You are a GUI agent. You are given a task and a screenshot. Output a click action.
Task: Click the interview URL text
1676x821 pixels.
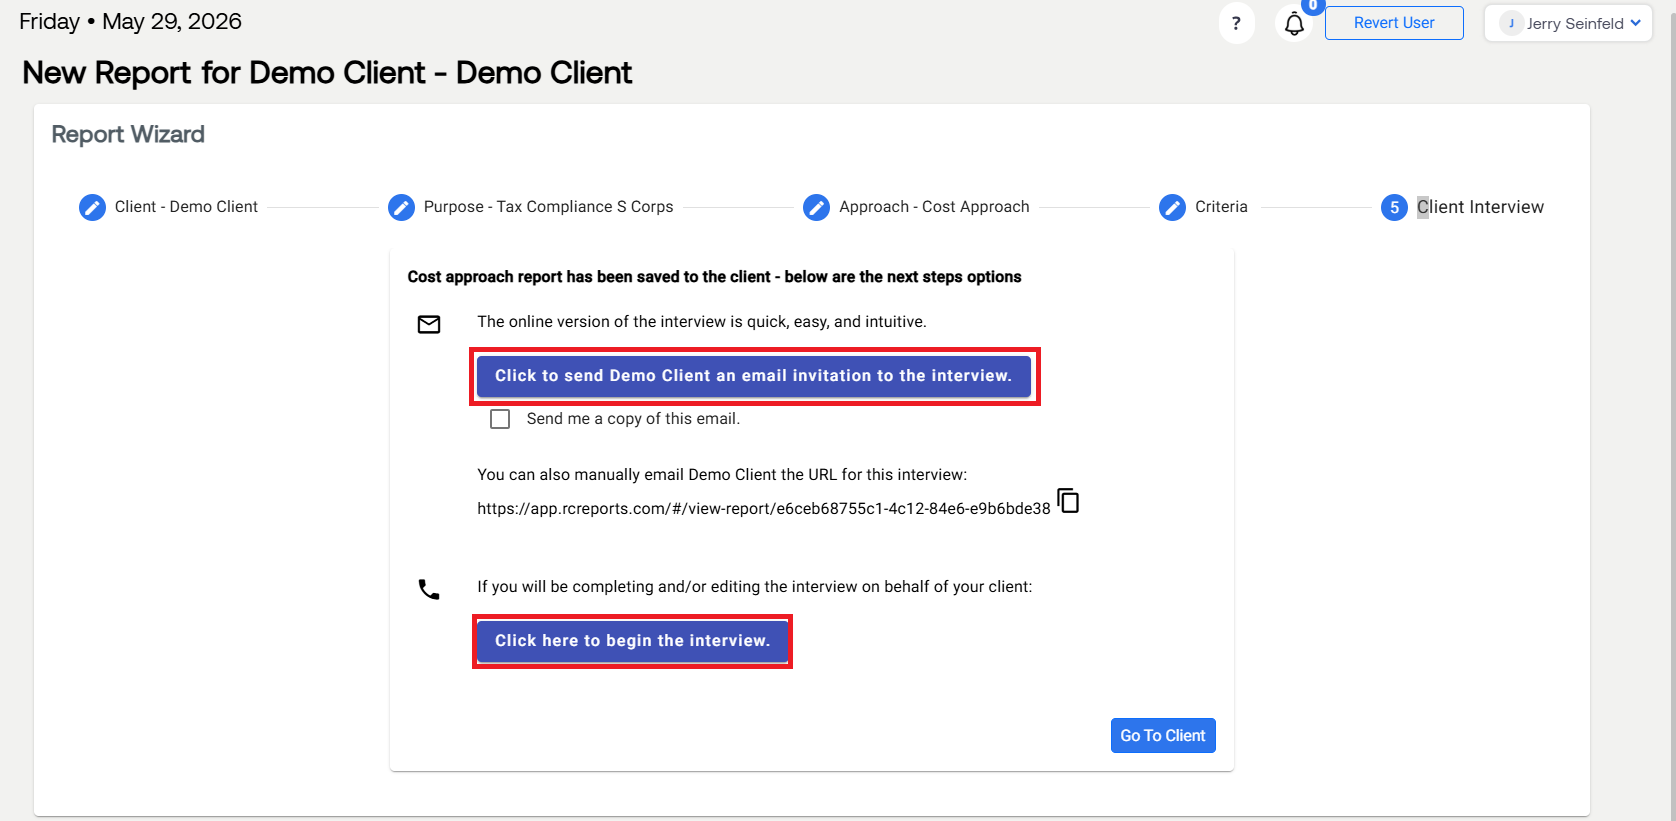764,509
